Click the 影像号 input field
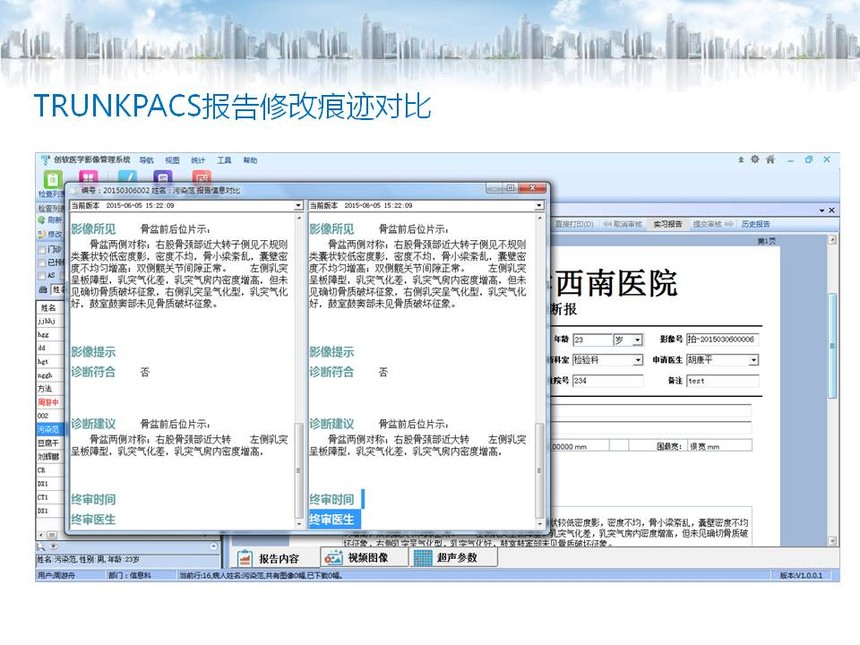This screenshot has width=860, height=645. 722,340
